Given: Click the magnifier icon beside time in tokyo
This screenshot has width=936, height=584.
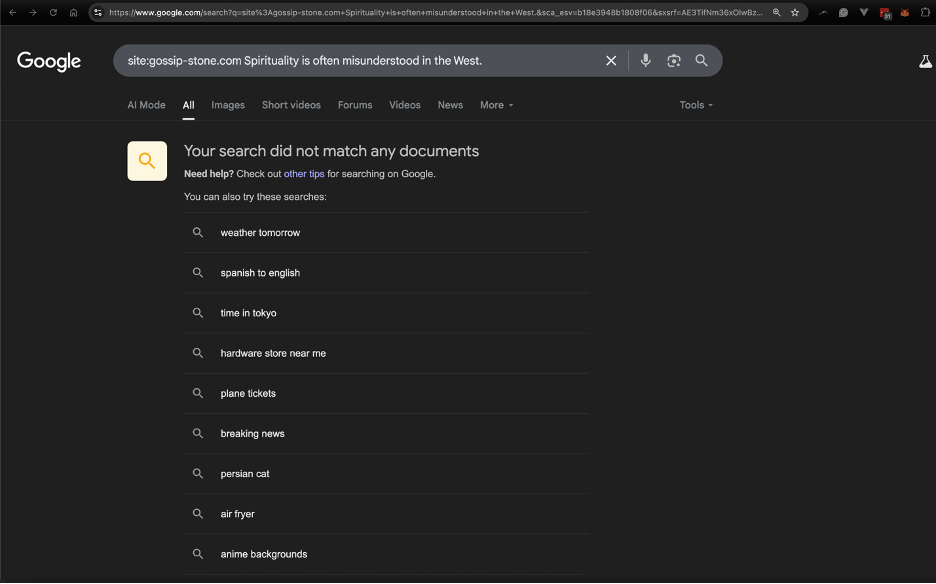Looking at the screenshot, I should pos(198,312).
